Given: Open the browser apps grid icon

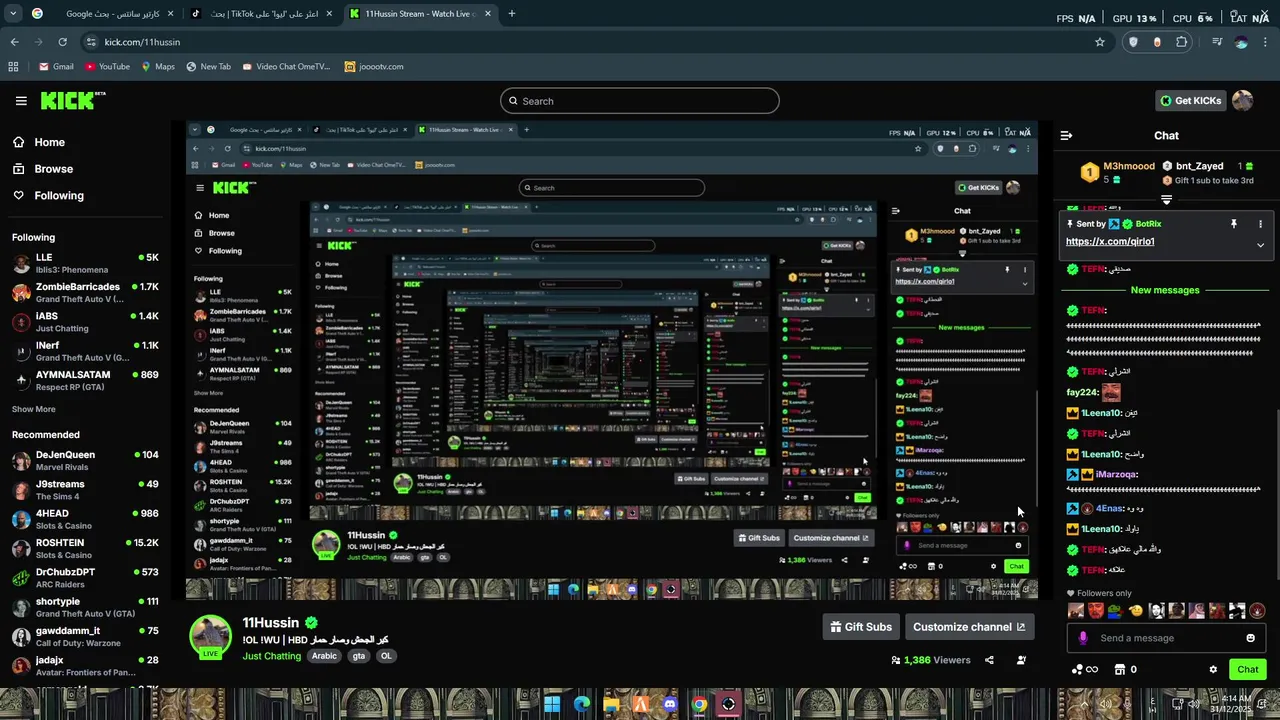Looking at the screenshot, I should (x=13, y=67).
